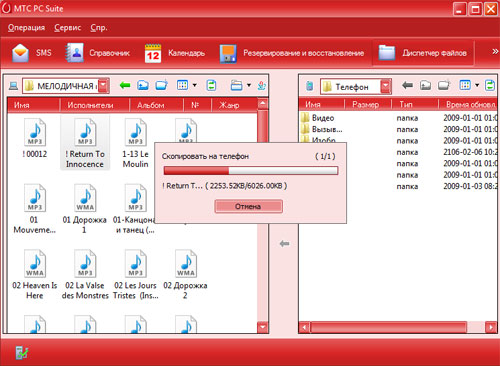The height and width of the screenshot is (366, 500).
Task: Sort phone files by Тип column
Action: point(414,105)
